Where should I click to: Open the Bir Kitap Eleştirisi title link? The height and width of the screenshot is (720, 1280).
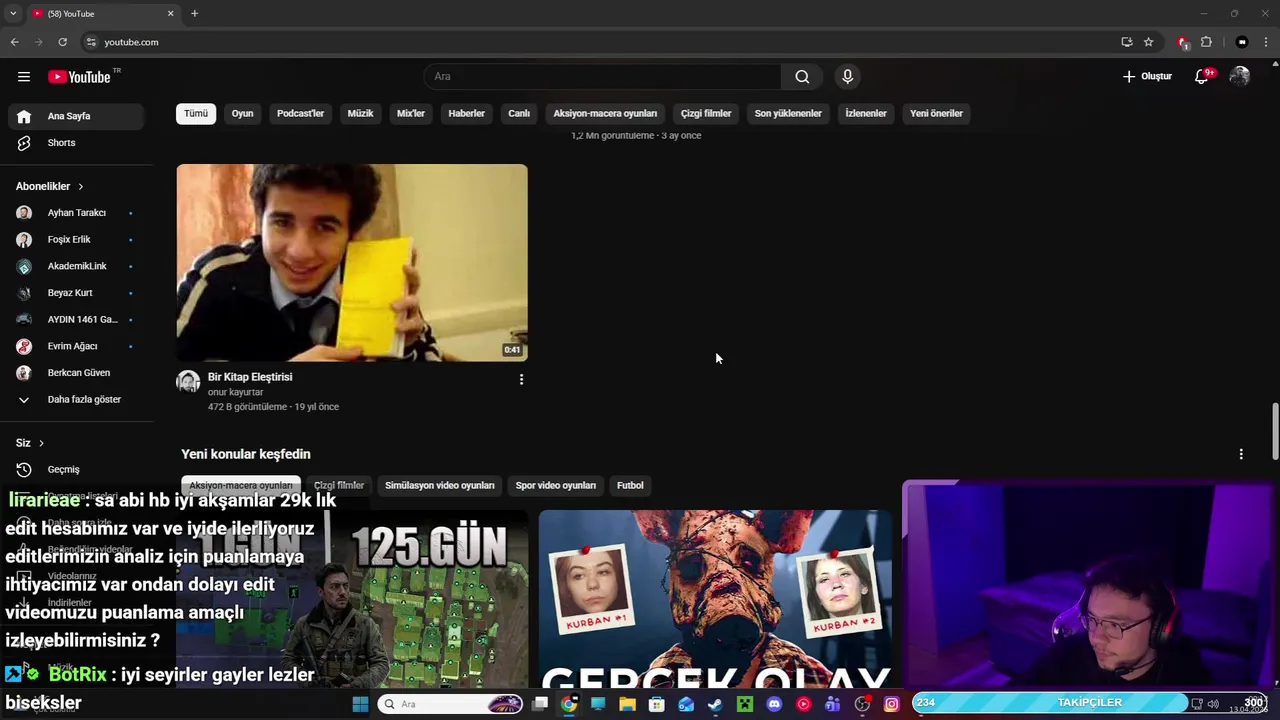(x=250, y=377)
